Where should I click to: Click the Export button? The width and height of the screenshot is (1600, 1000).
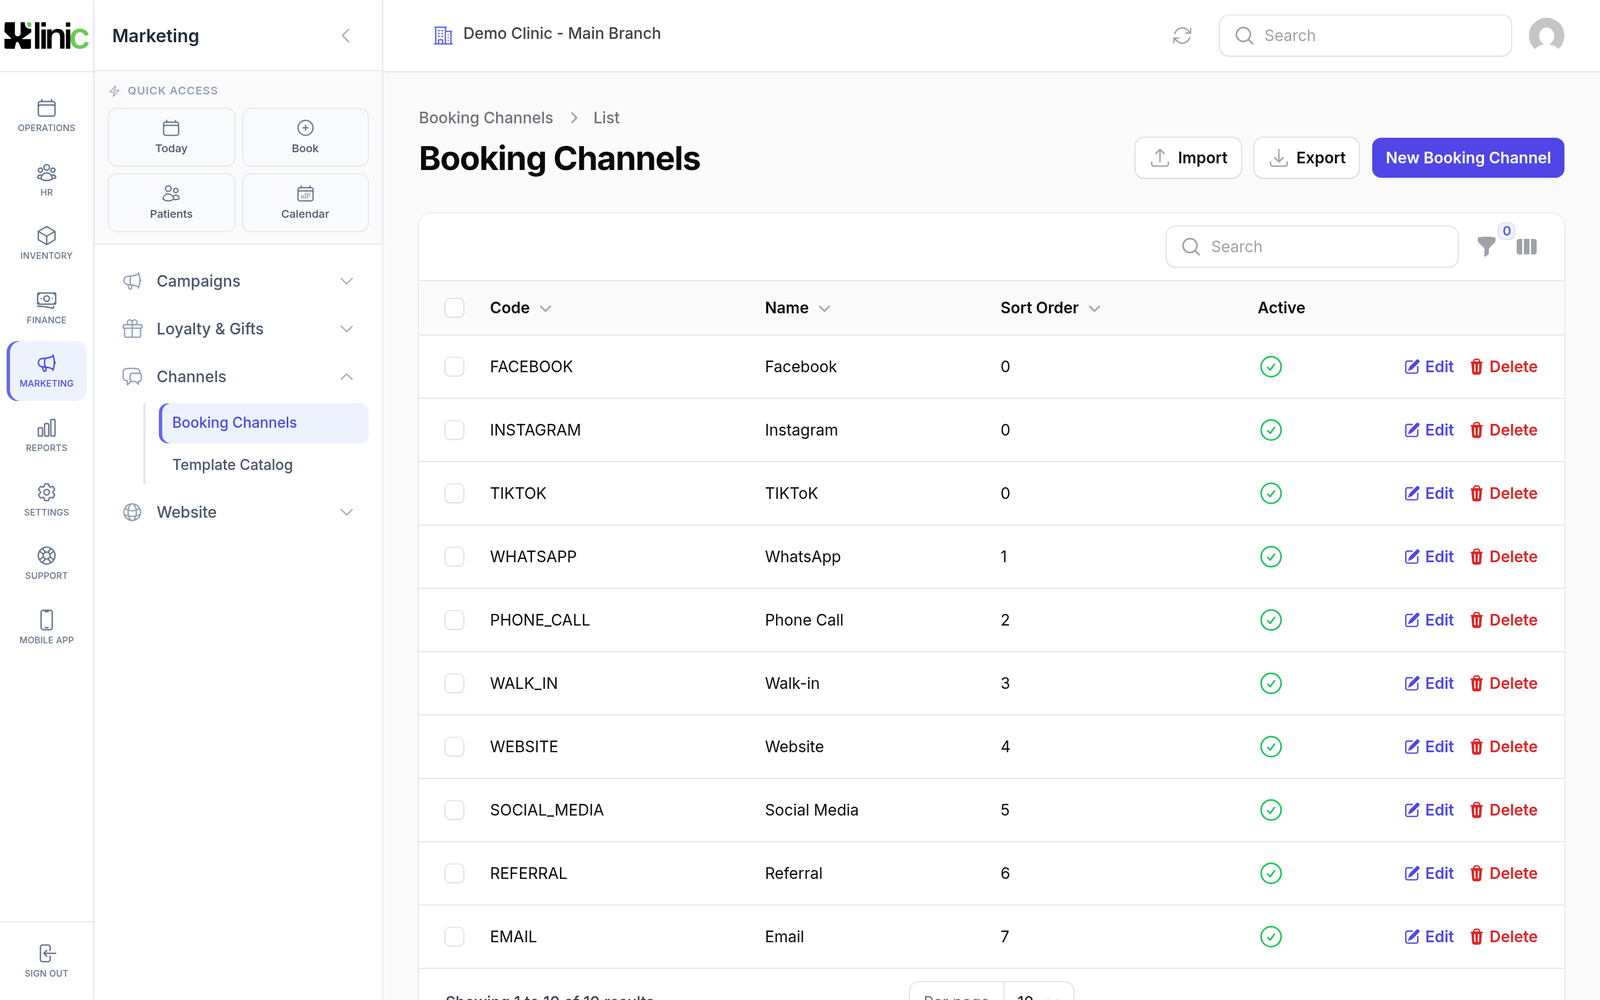1306,158
